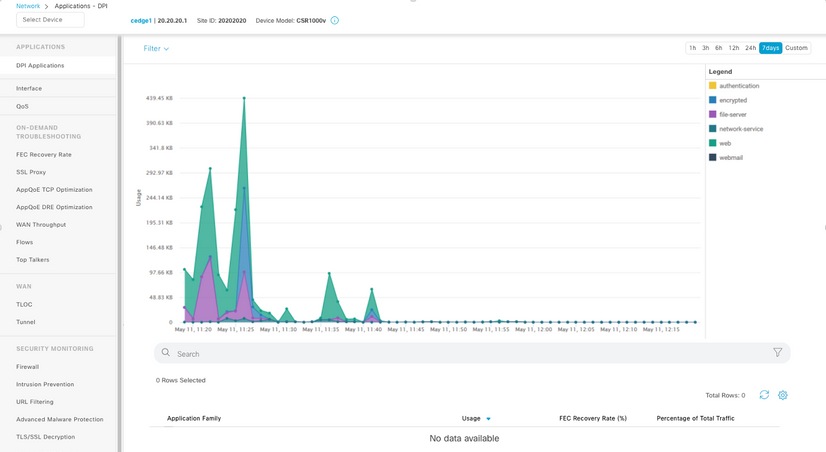Viewport: 826px width, 452px height.
Task: Open table settings gear icon
Action: click(783, 395)
